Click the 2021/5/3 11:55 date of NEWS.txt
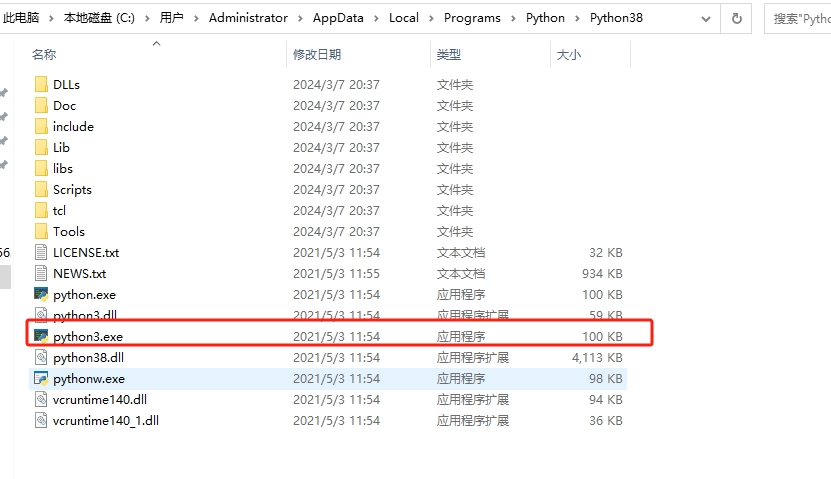The image size is (831, 479). tap(336, 274)
